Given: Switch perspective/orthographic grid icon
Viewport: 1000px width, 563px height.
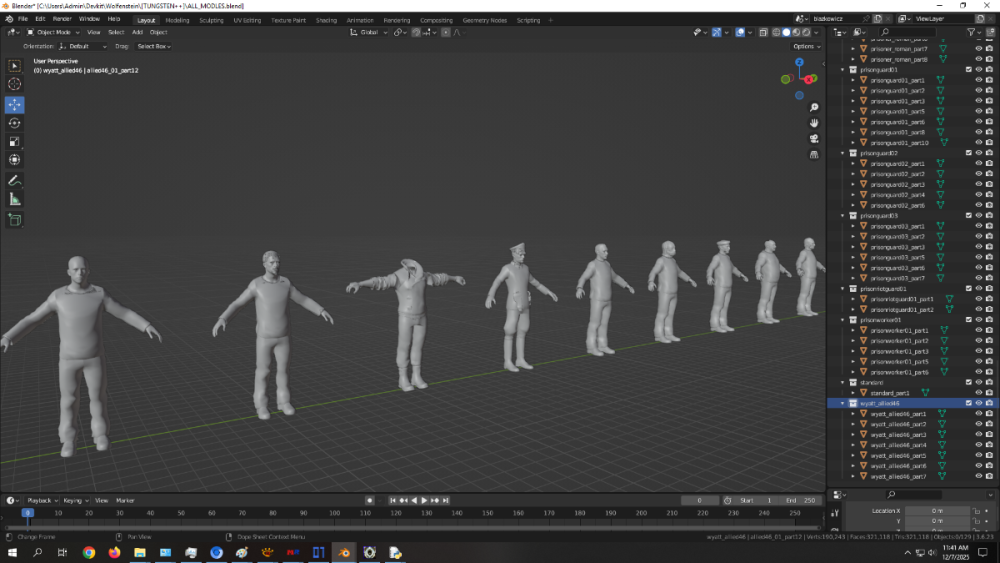Looking at the screenshot, I should pos(814,155).
